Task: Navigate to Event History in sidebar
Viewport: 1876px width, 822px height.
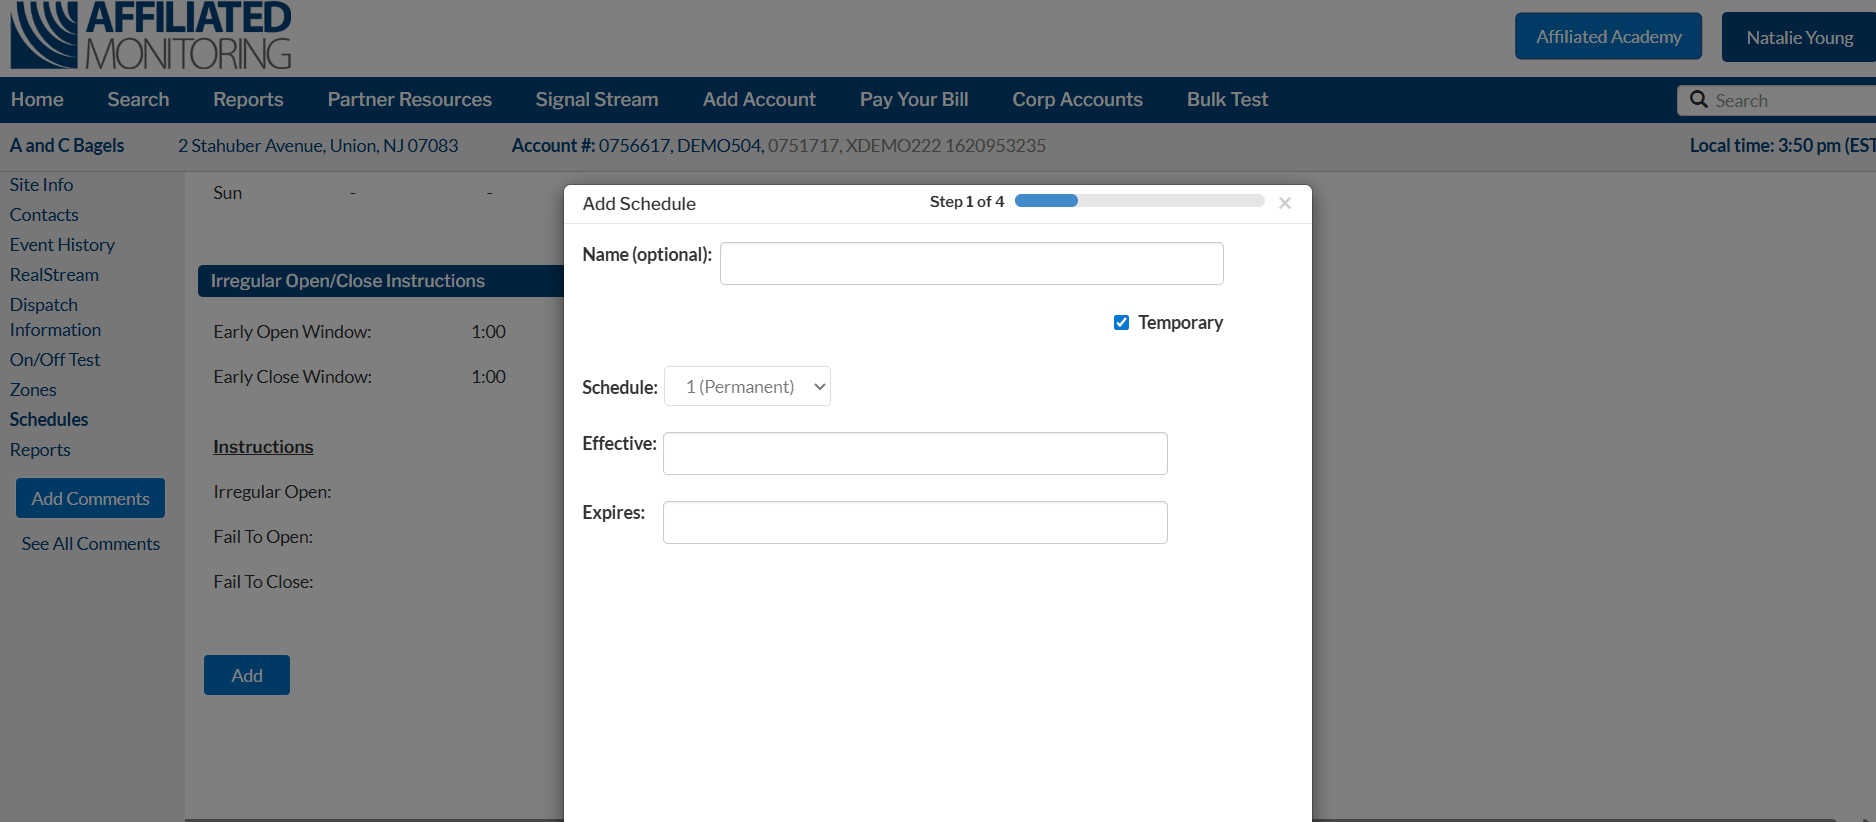Action: (62, 245)
